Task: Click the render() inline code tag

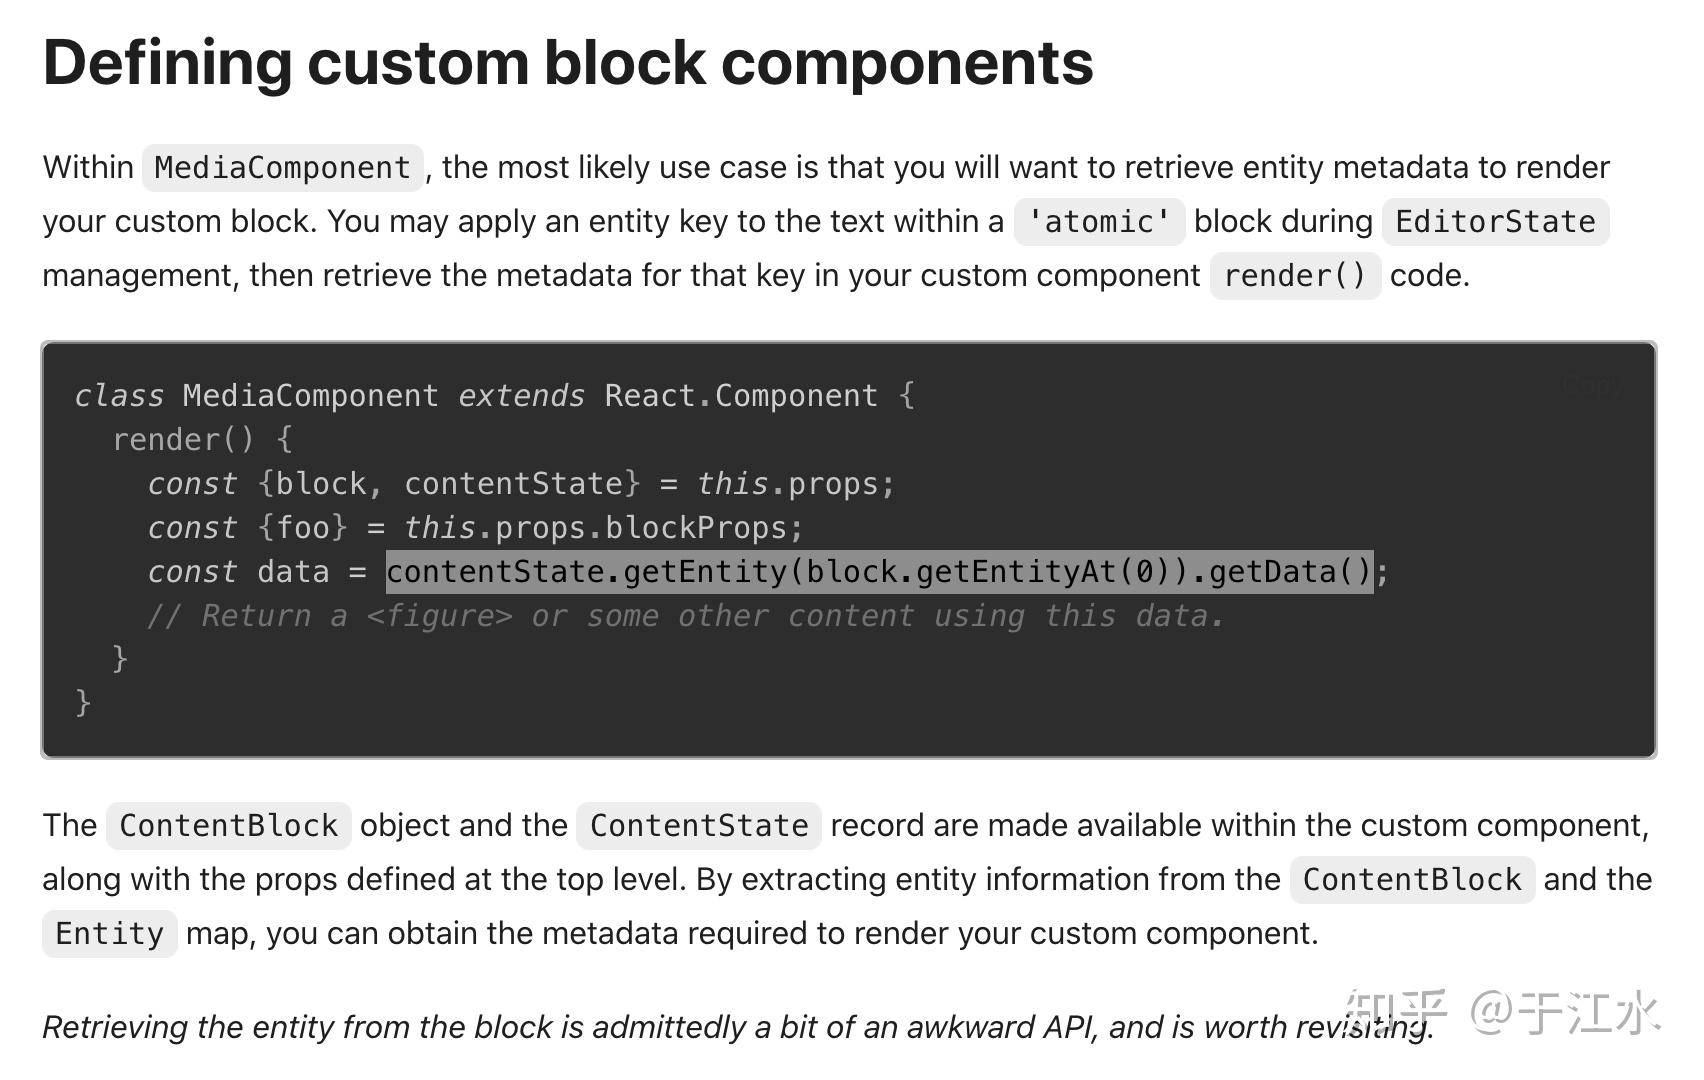Action: pos(1295,275)
